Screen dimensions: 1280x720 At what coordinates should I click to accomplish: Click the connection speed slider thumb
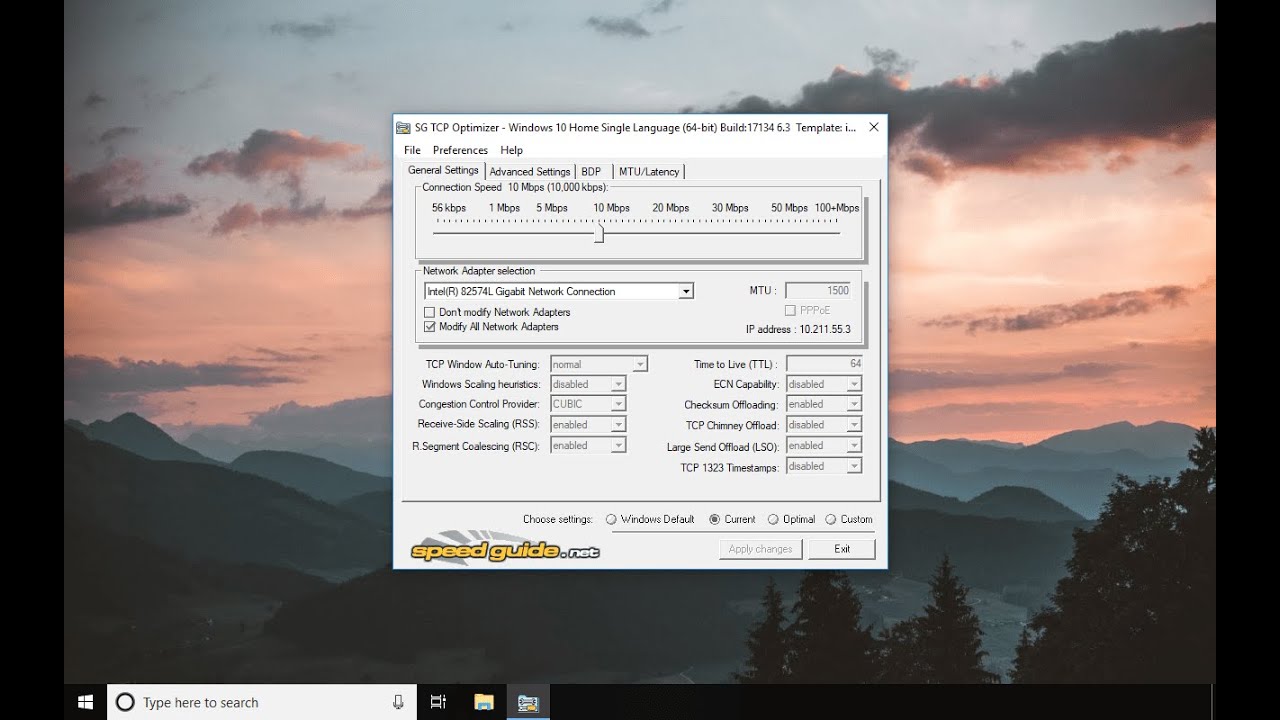click(x=599, y=233)
